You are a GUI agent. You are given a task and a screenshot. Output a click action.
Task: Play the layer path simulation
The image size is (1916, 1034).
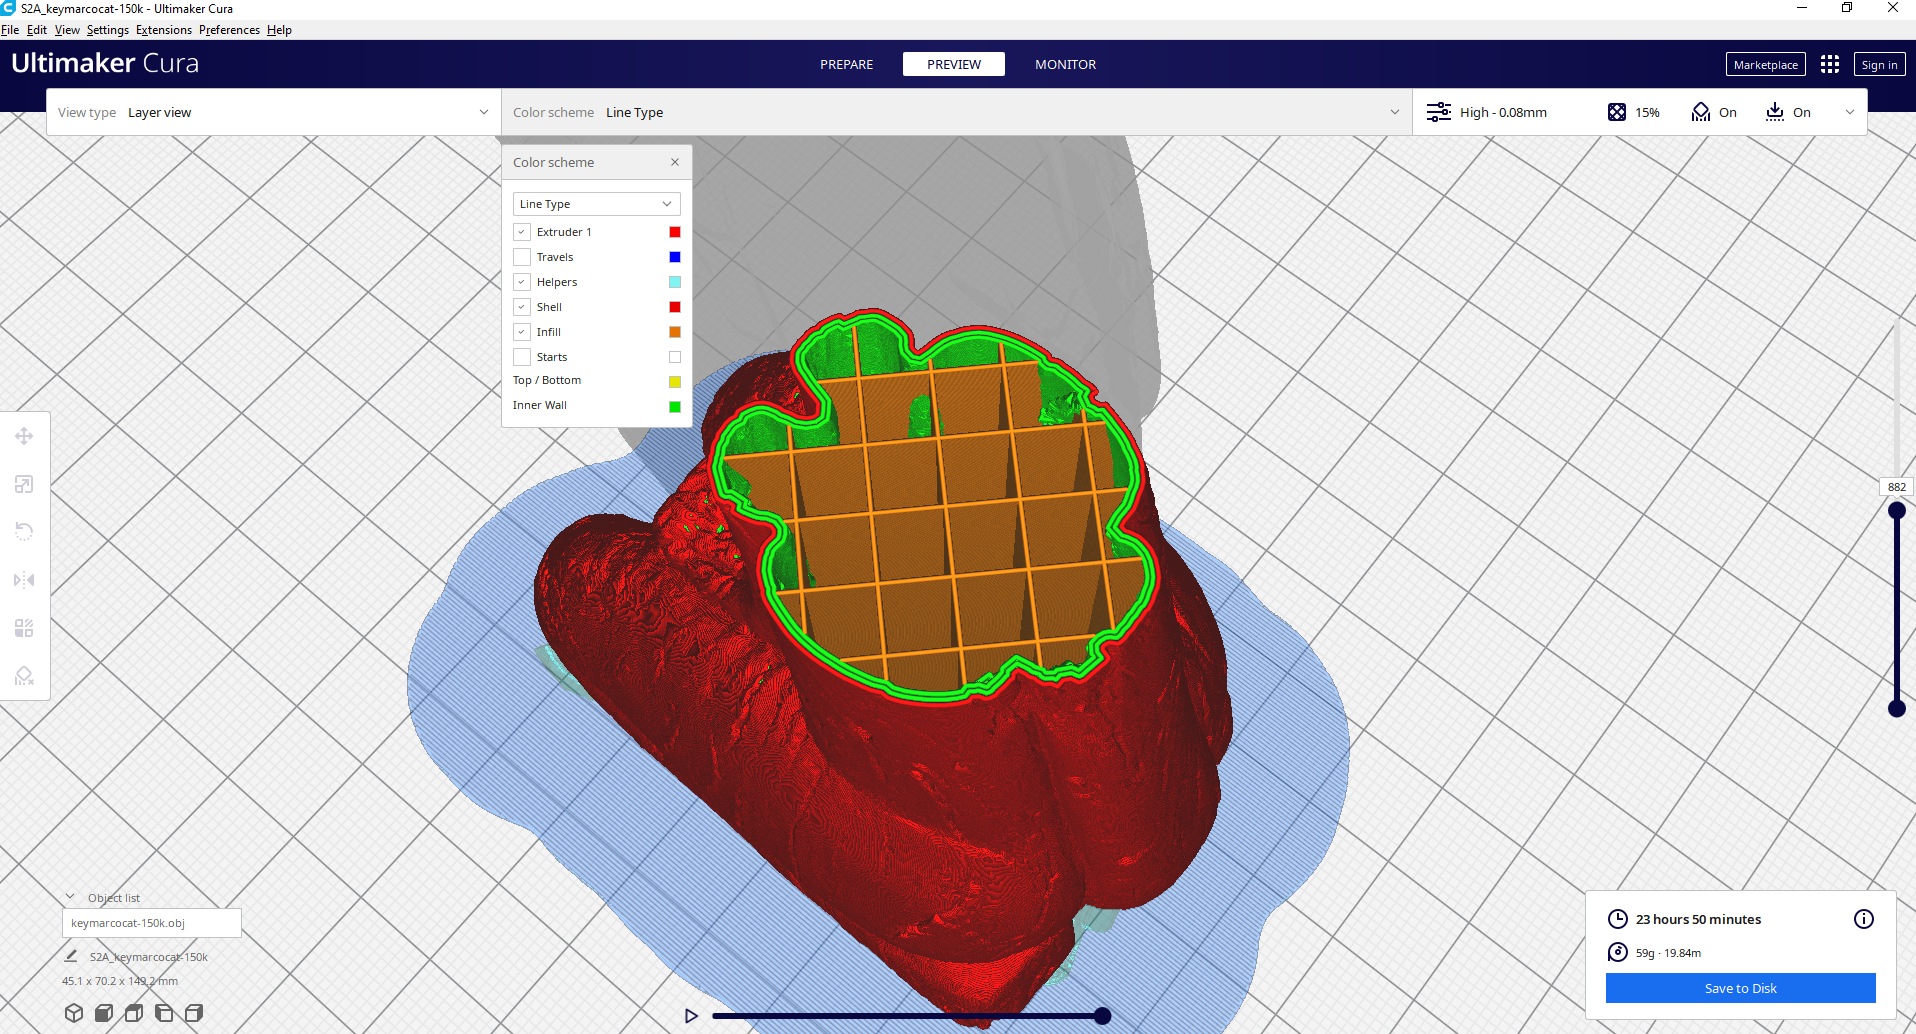691,1016
